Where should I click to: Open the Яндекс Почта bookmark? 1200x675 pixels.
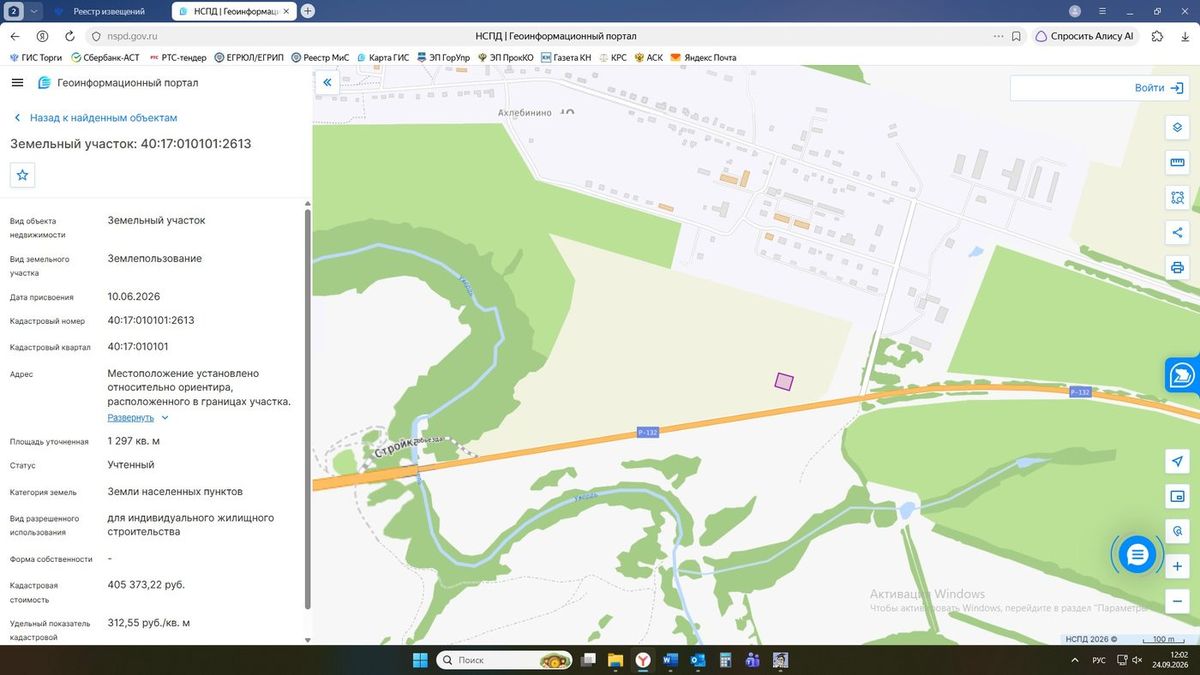click(x=703, y=58)
